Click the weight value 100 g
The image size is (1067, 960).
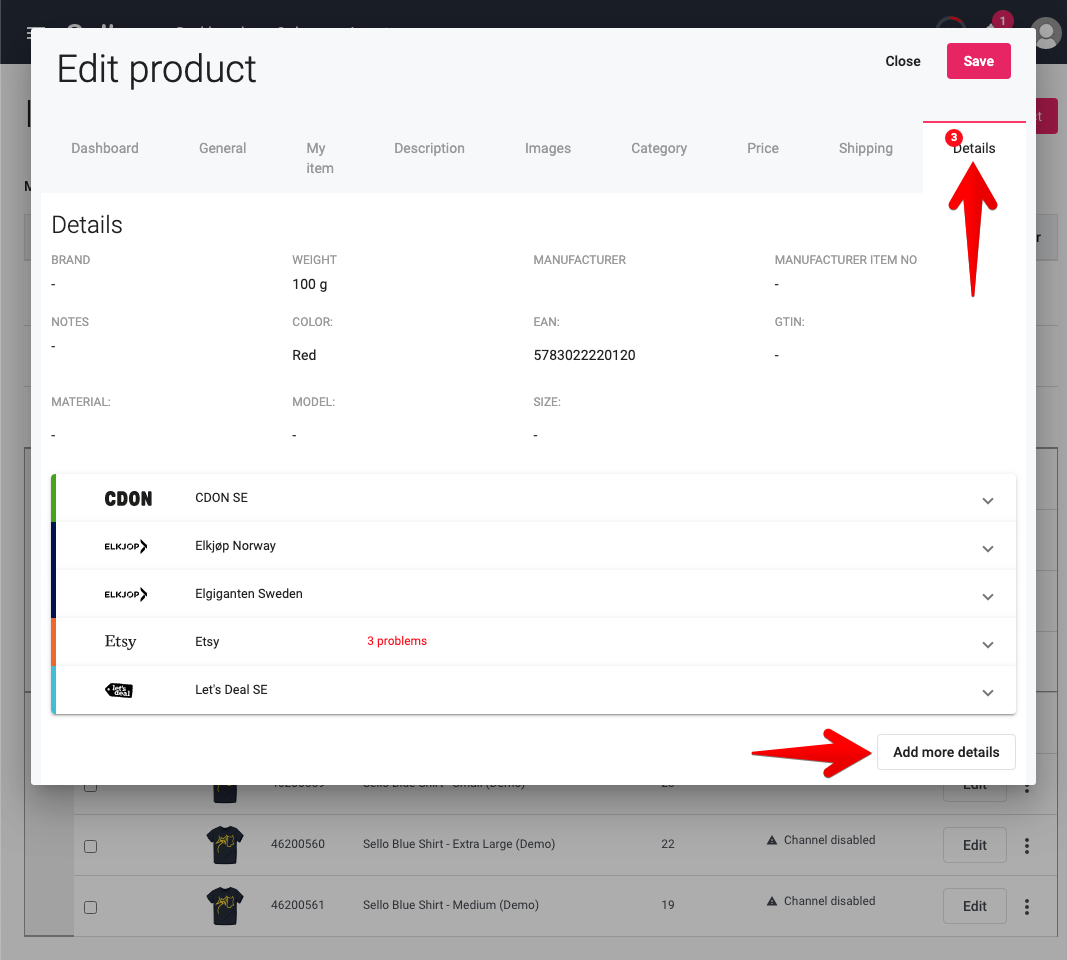[x=310, y=284]
